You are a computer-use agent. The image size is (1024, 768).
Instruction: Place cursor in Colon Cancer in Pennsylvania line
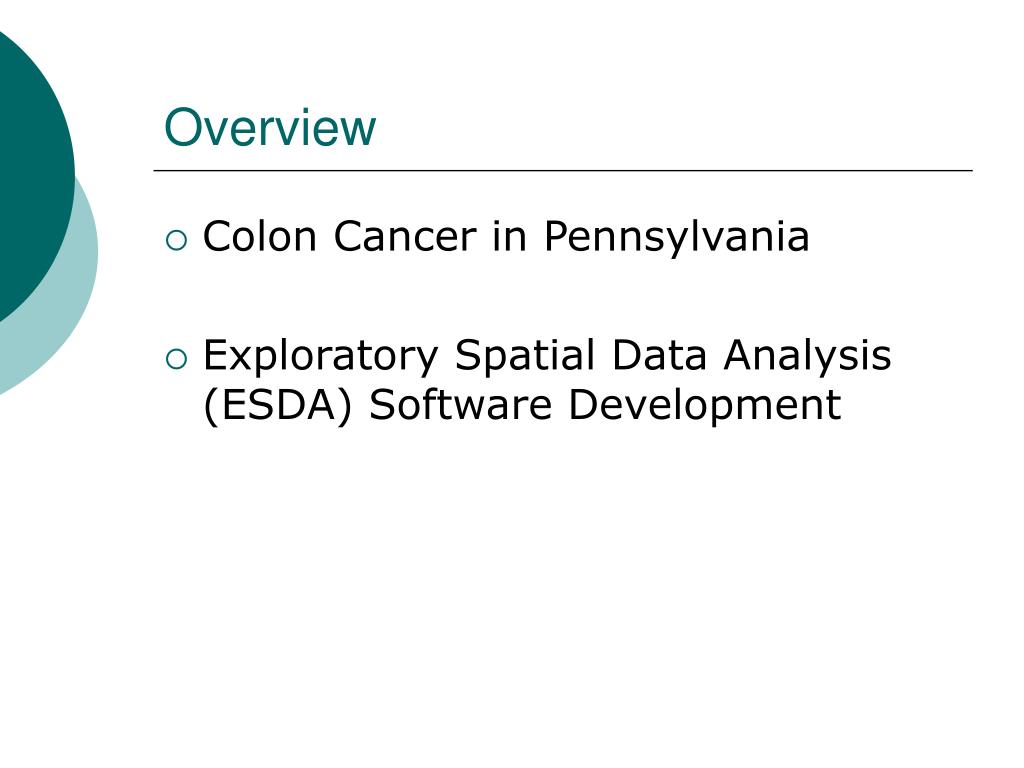pos(506,237)
